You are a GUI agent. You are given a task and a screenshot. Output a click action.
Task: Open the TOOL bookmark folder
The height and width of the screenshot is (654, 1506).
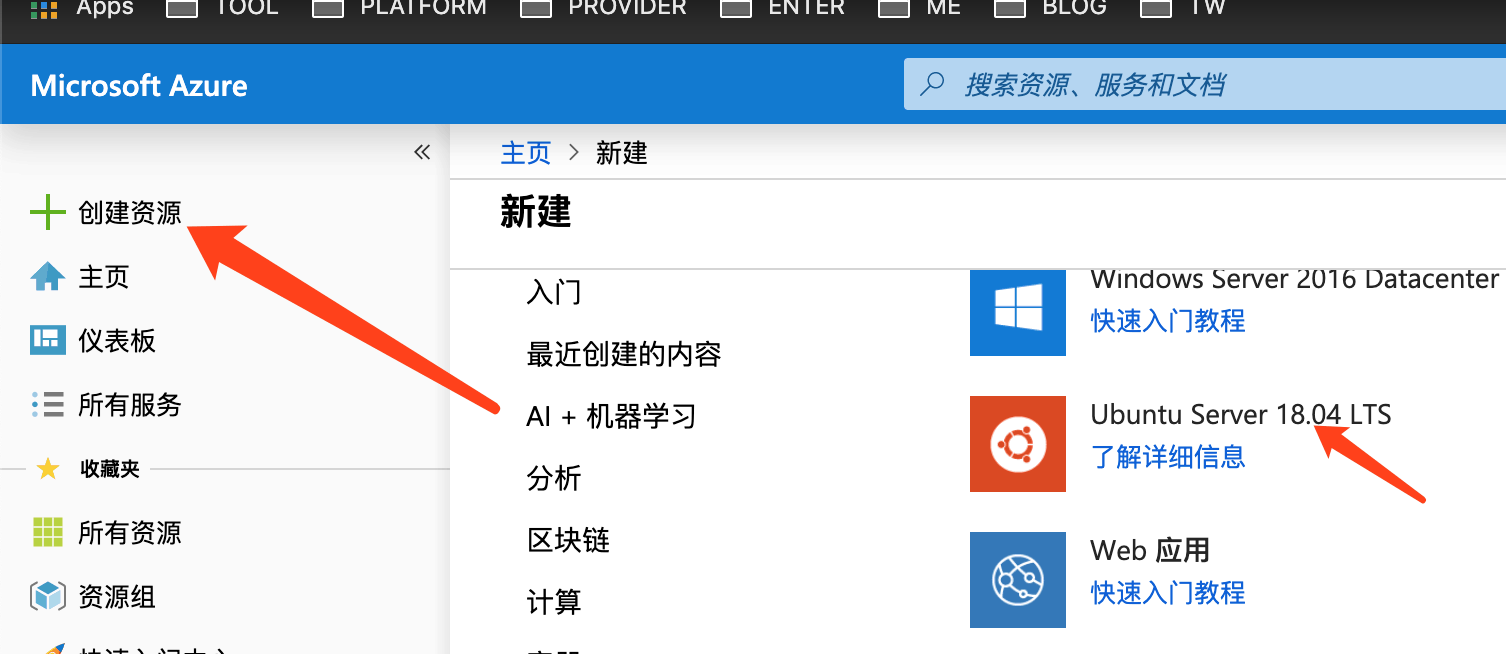[223, 8]
